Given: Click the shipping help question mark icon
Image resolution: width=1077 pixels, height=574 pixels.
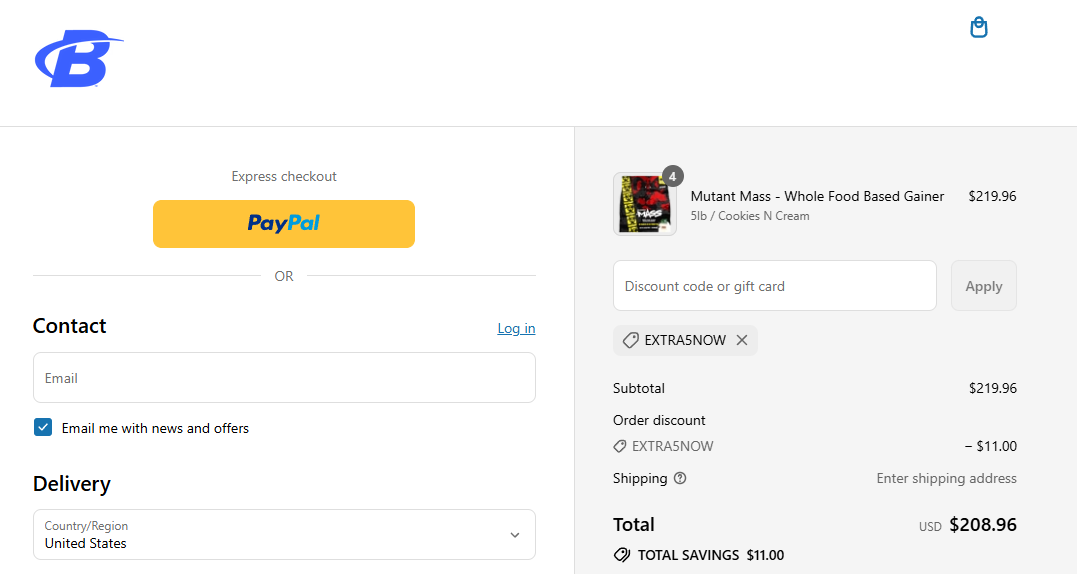Looking at the screenshot, I should (x=680, y=479).
